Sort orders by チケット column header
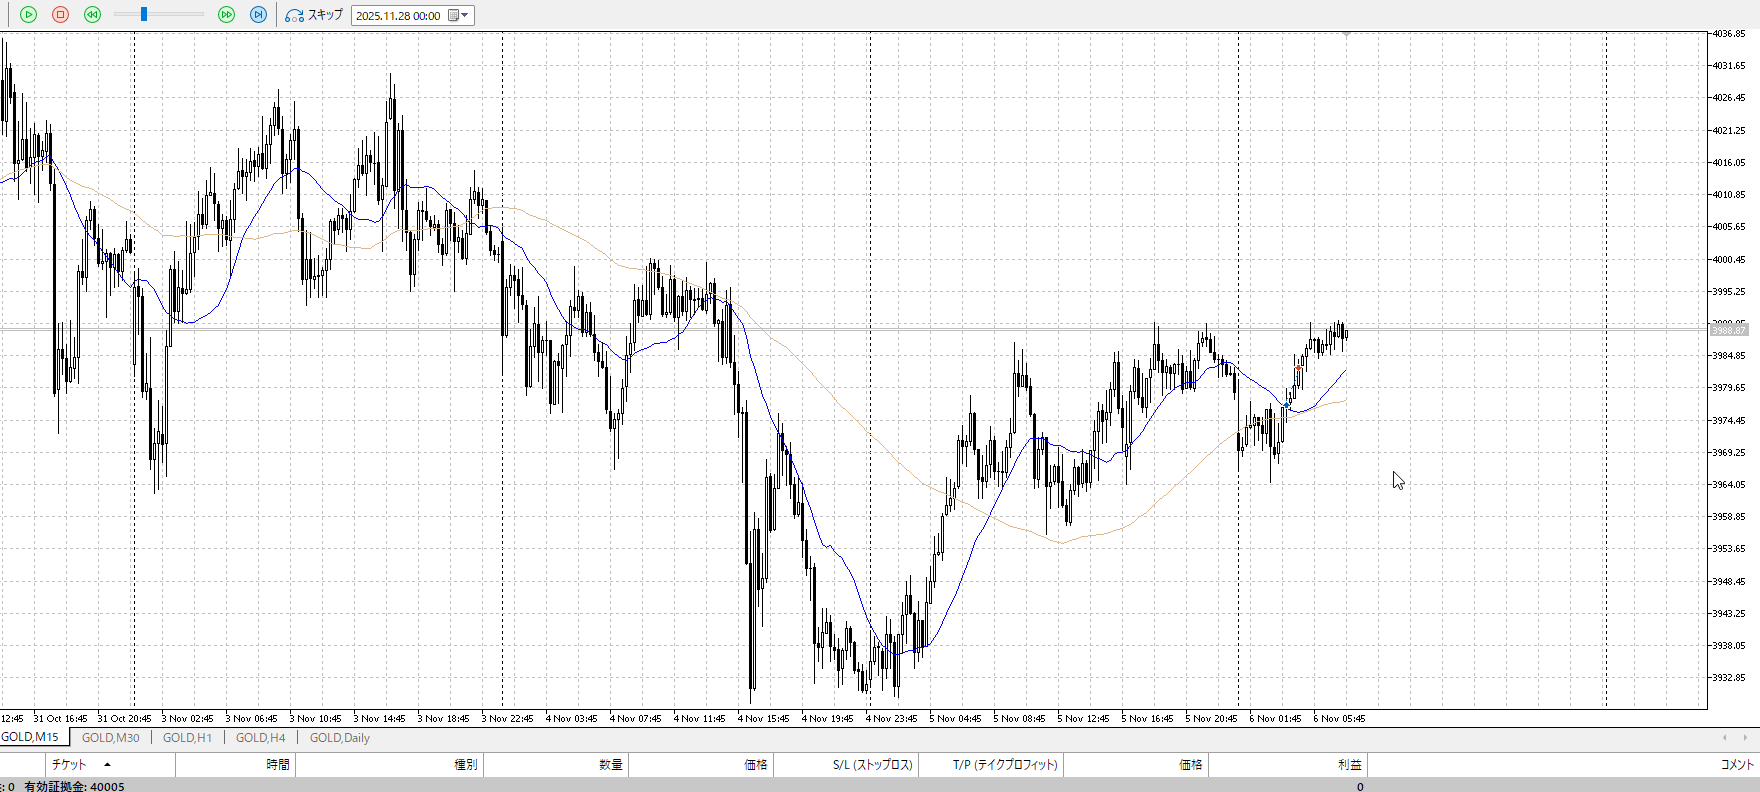1760x792 pixels. (x=70, y=765)
